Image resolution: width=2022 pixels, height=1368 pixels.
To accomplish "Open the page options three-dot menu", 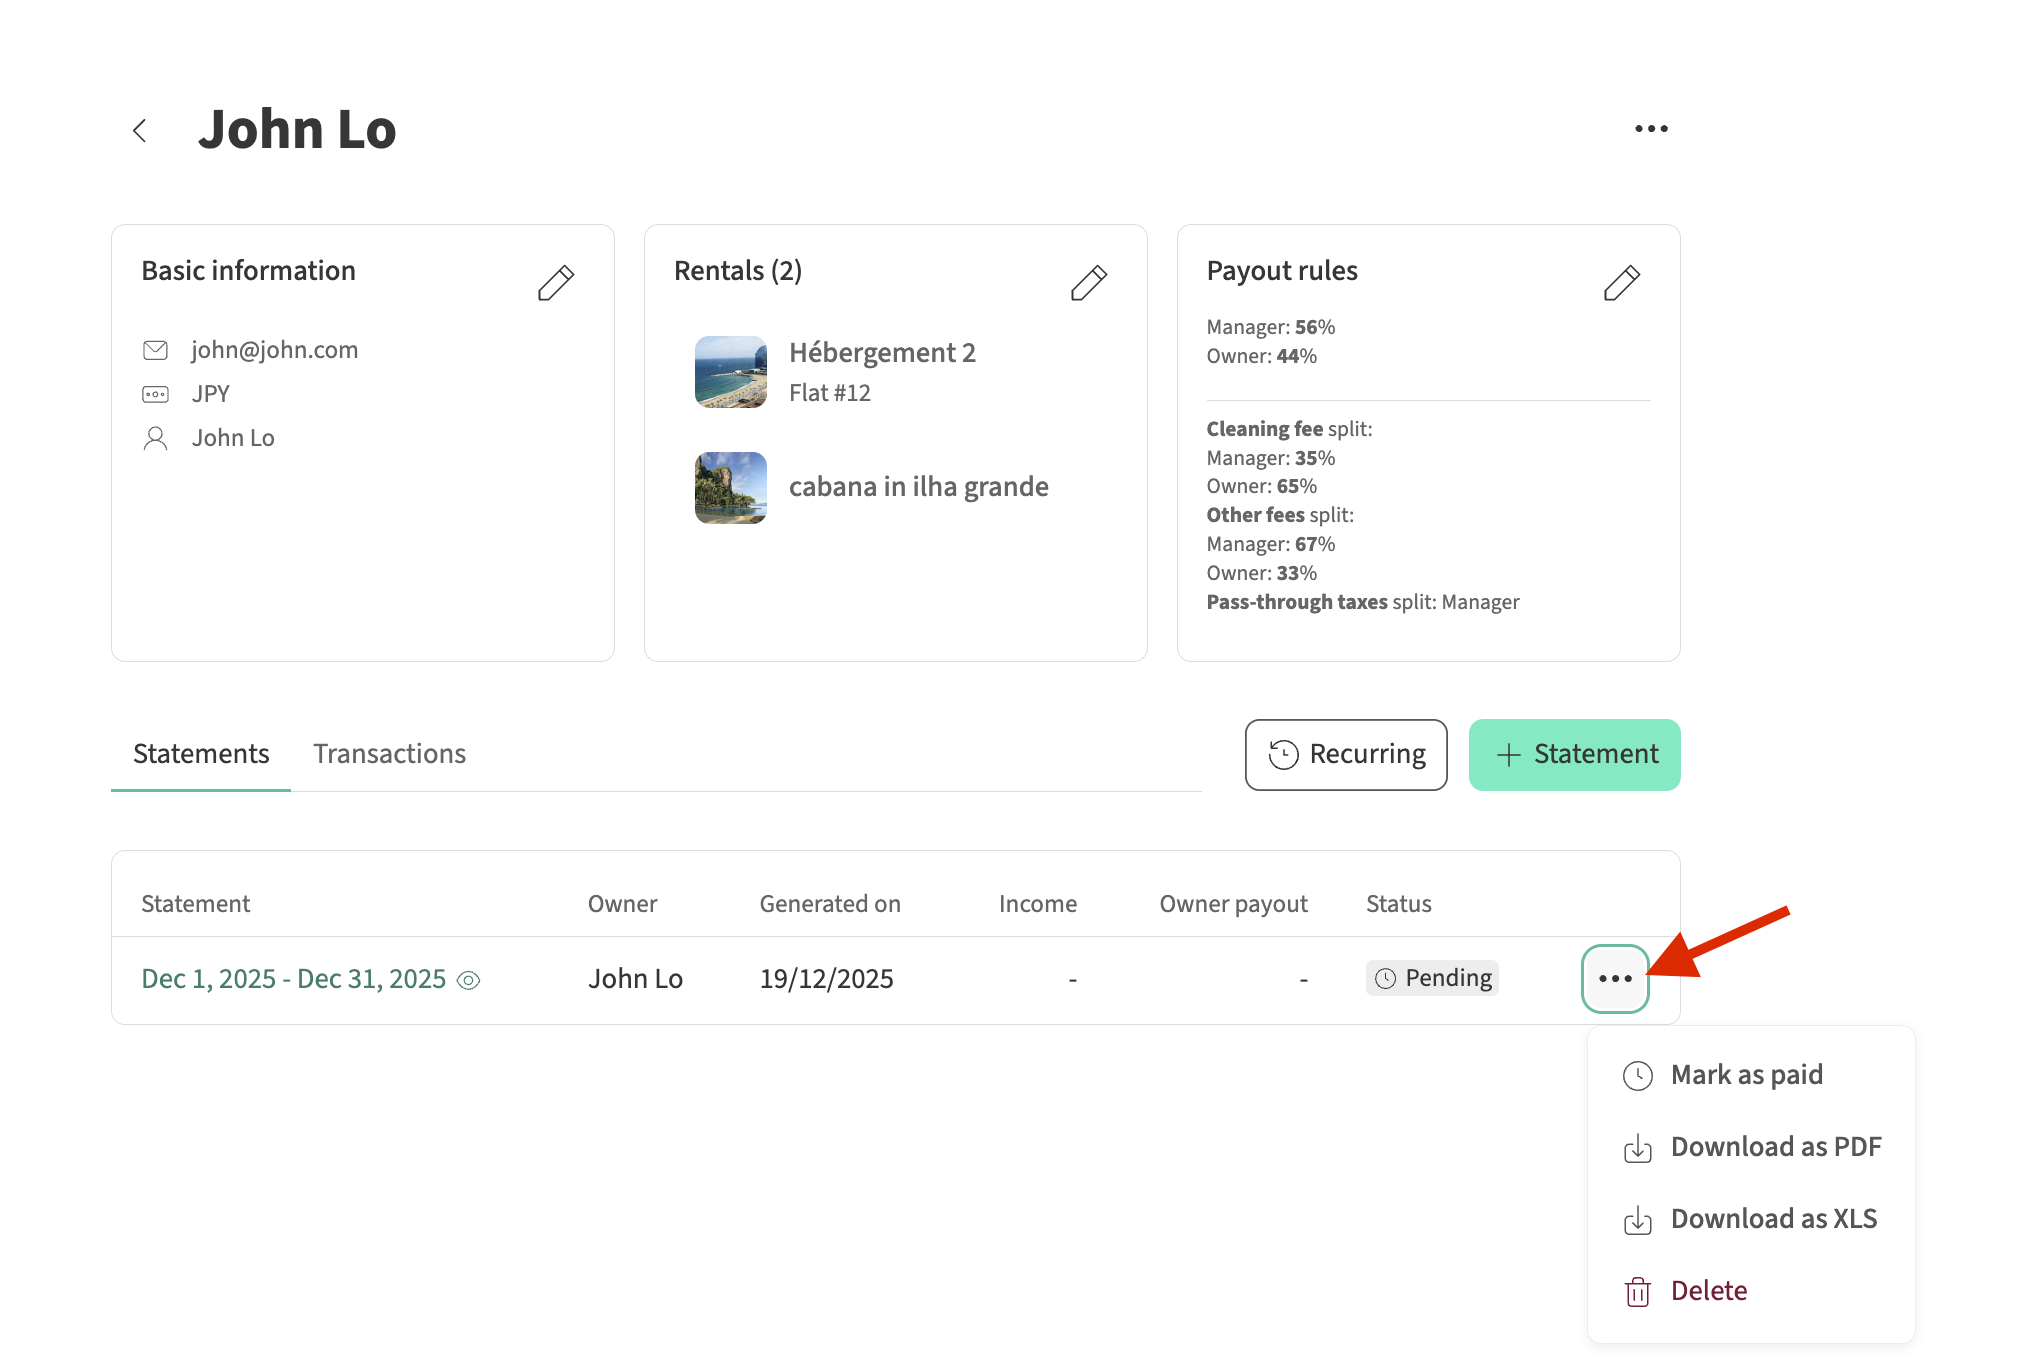I will (x=1651, y=129).
